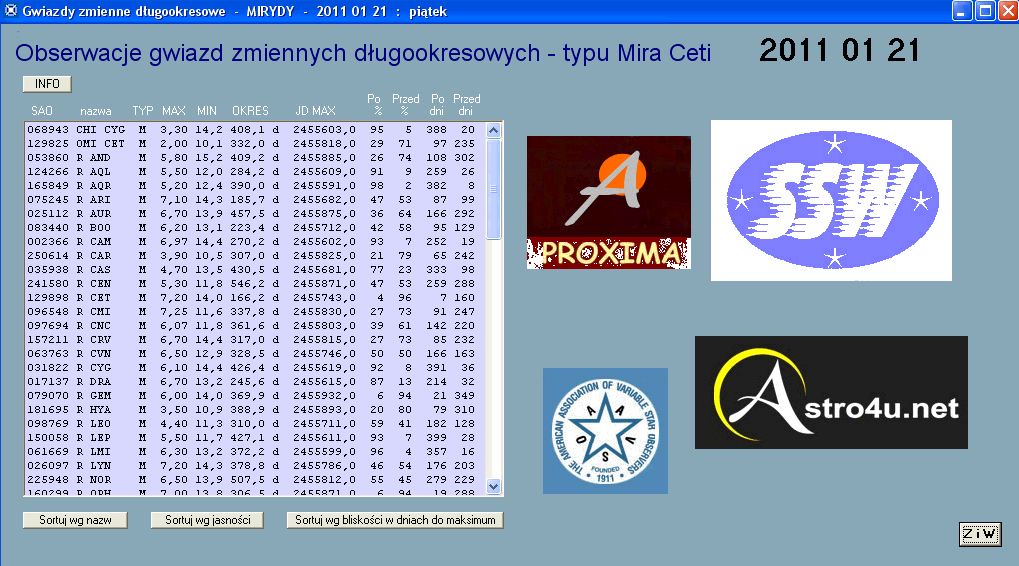Image resolution: width=1019 pixels, height=566 pixels.
Task: Click the MAX column header
Action: [x=174, y=111]
